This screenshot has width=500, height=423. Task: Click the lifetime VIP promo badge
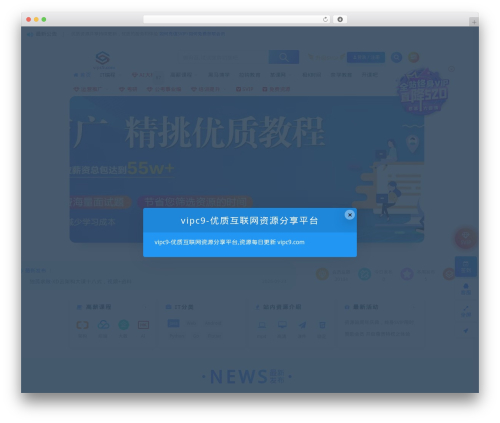coord(423,92)
